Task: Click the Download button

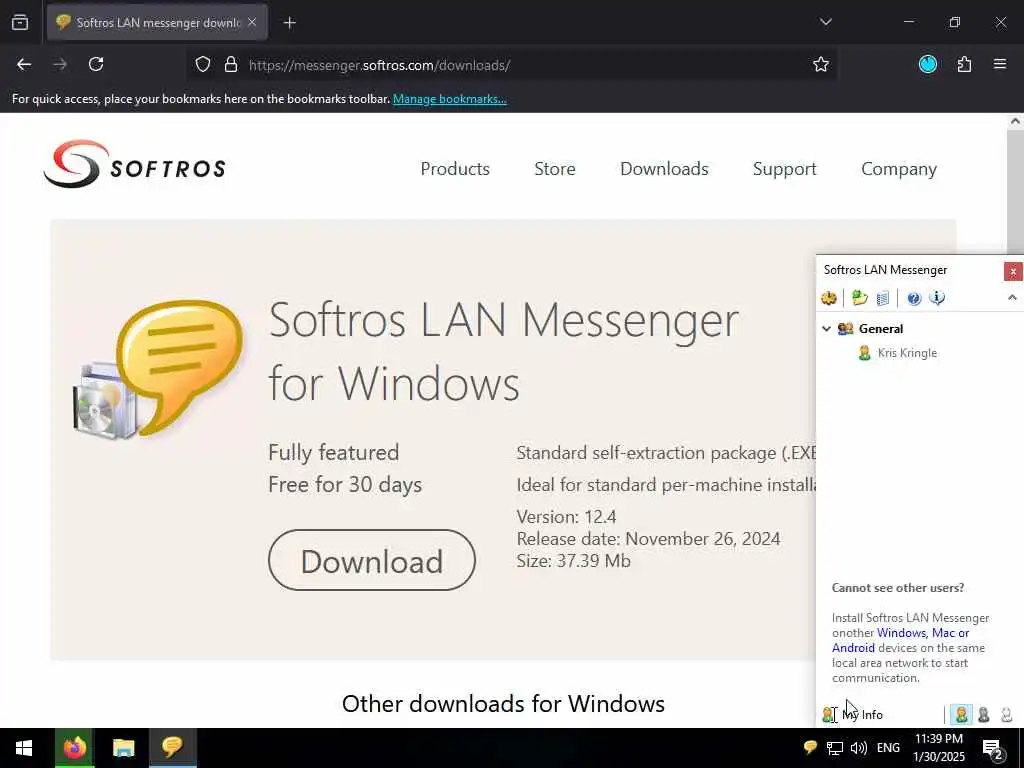Action: pos(372,560)
